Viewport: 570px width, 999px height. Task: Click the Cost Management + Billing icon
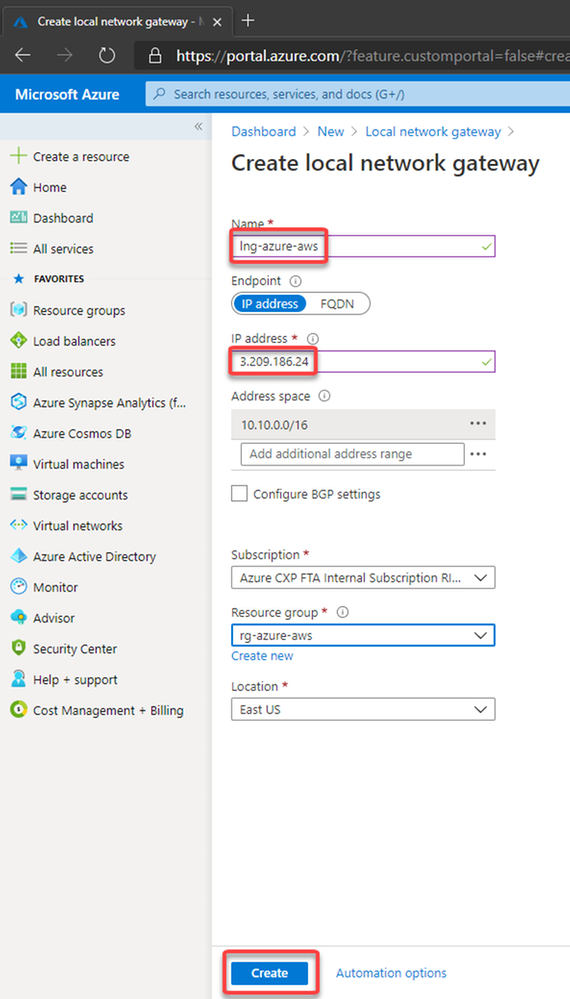click(x=19, y=710)
